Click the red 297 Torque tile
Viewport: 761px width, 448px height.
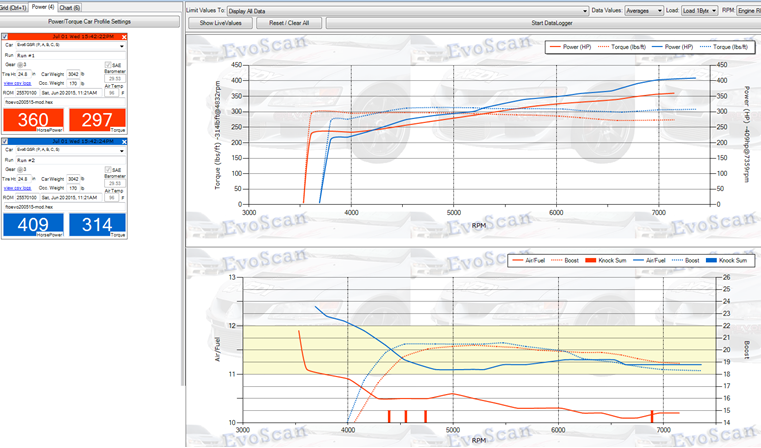point(97,119)
